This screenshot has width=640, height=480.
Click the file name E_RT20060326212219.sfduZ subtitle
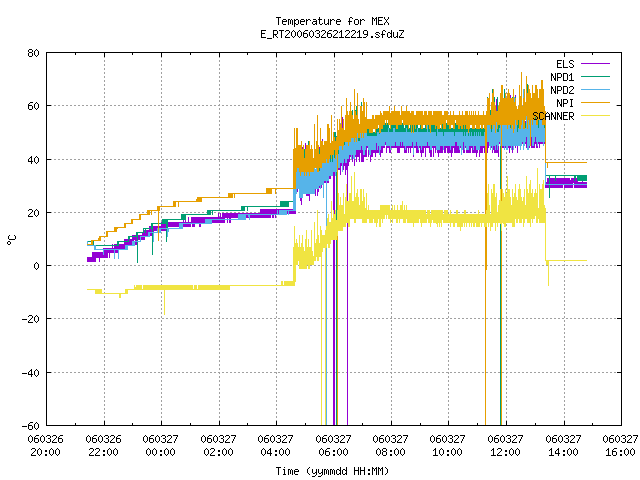(x=332, y=34)
